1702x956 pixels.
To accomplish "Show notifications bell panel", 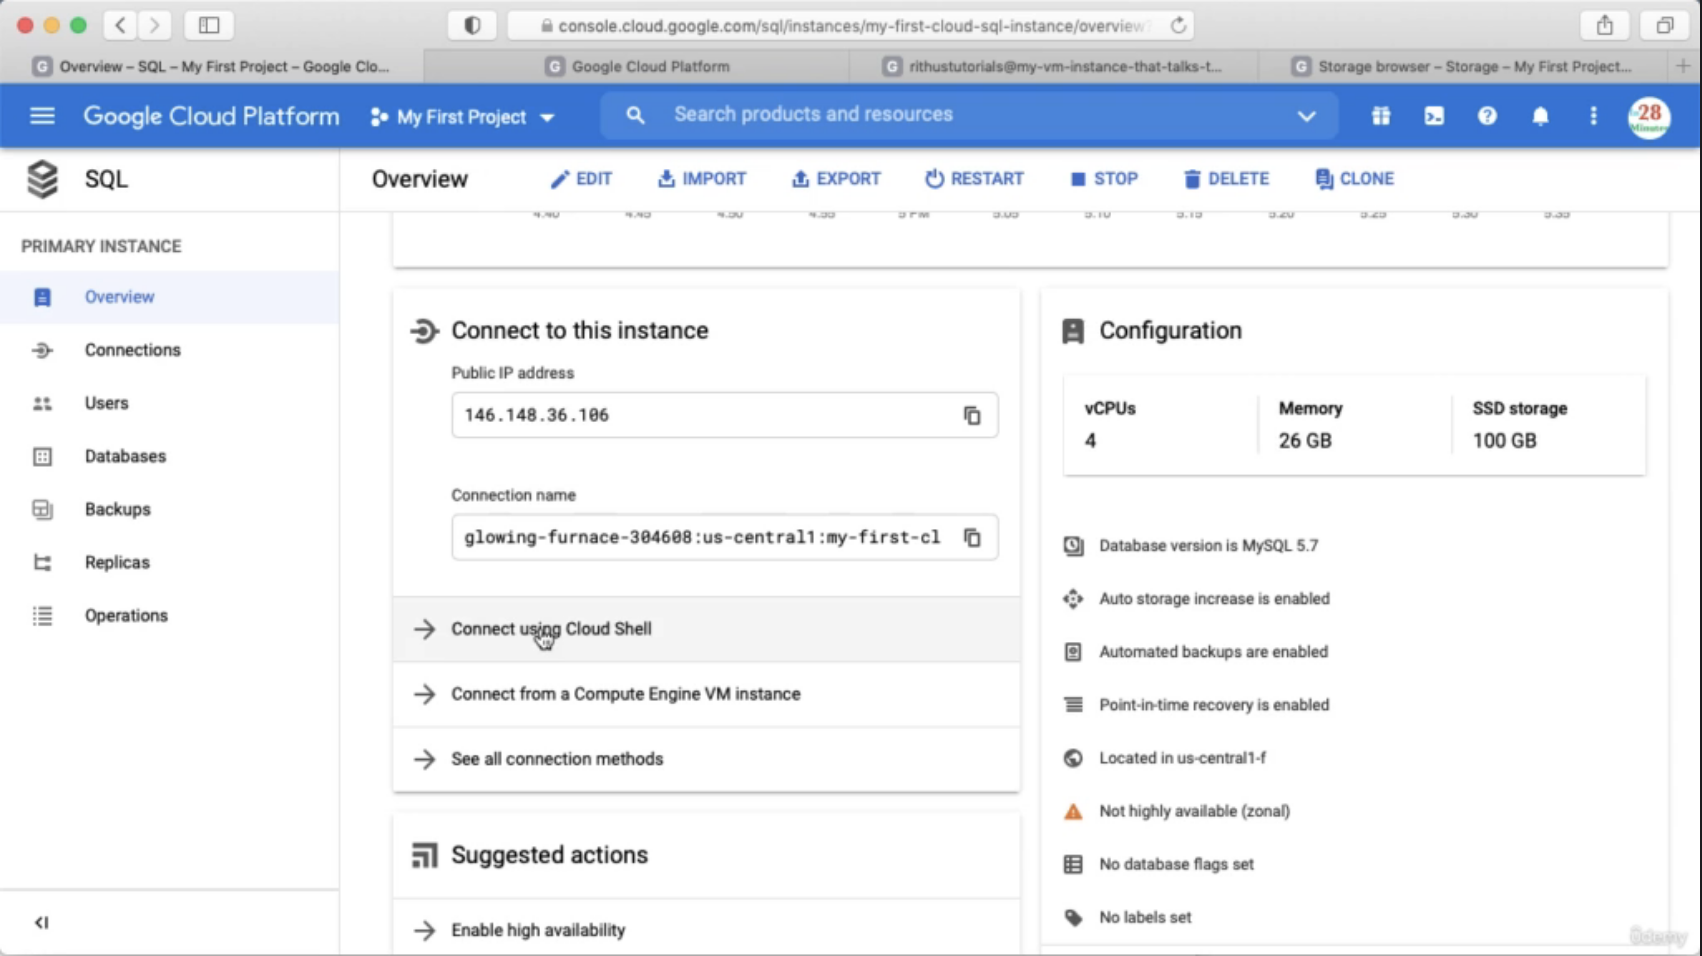I will (x=1540, y=116).
